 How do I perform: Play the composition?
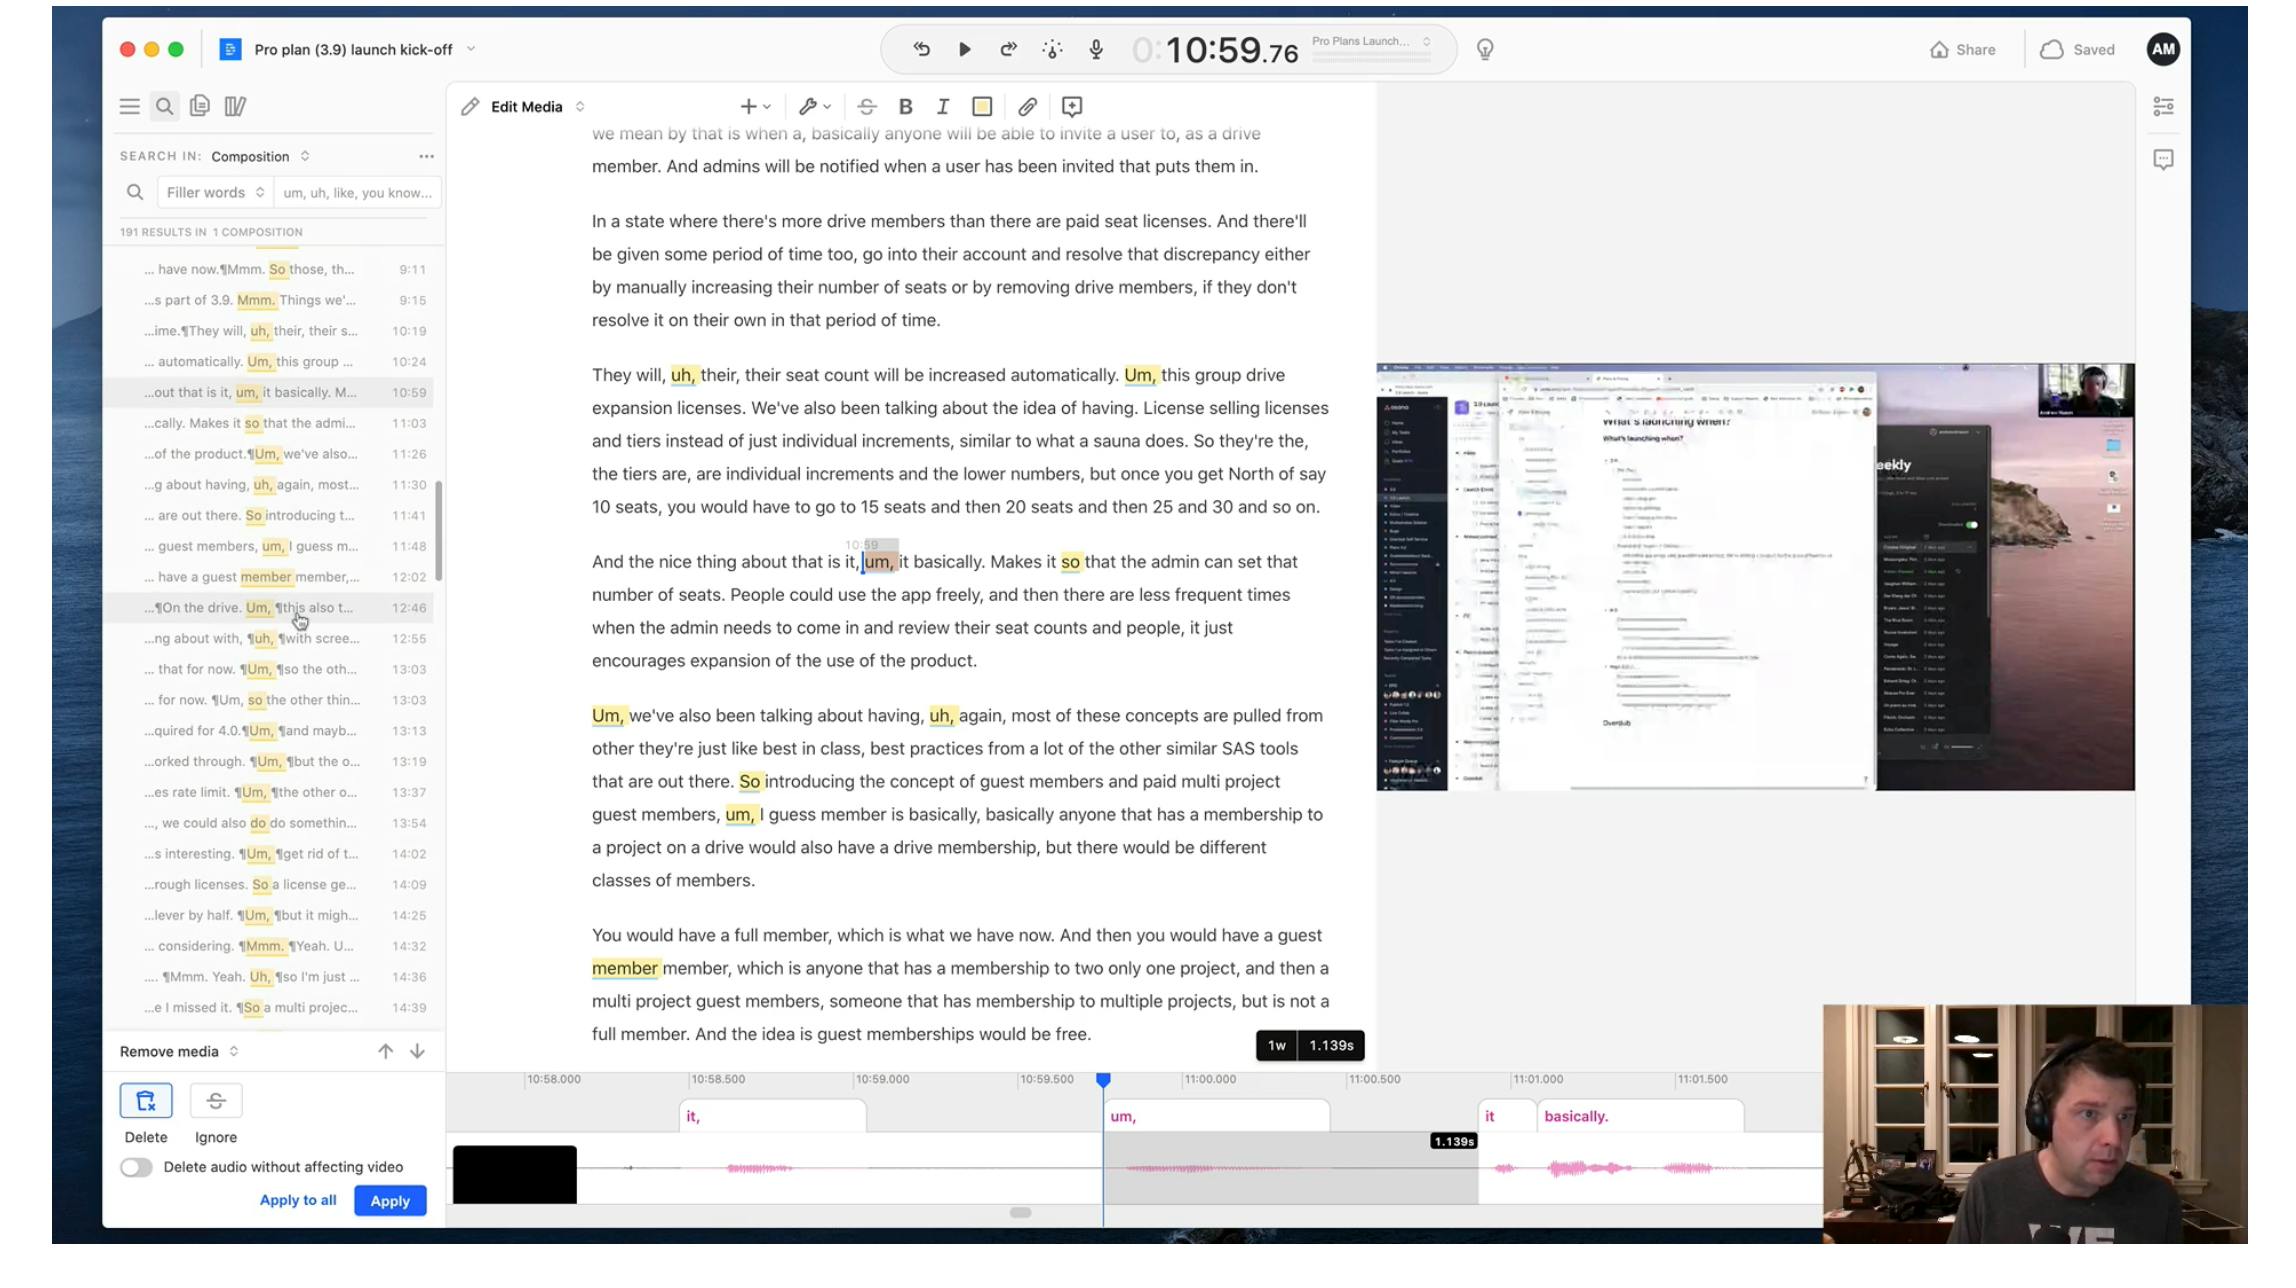click(x=964, y=49)
